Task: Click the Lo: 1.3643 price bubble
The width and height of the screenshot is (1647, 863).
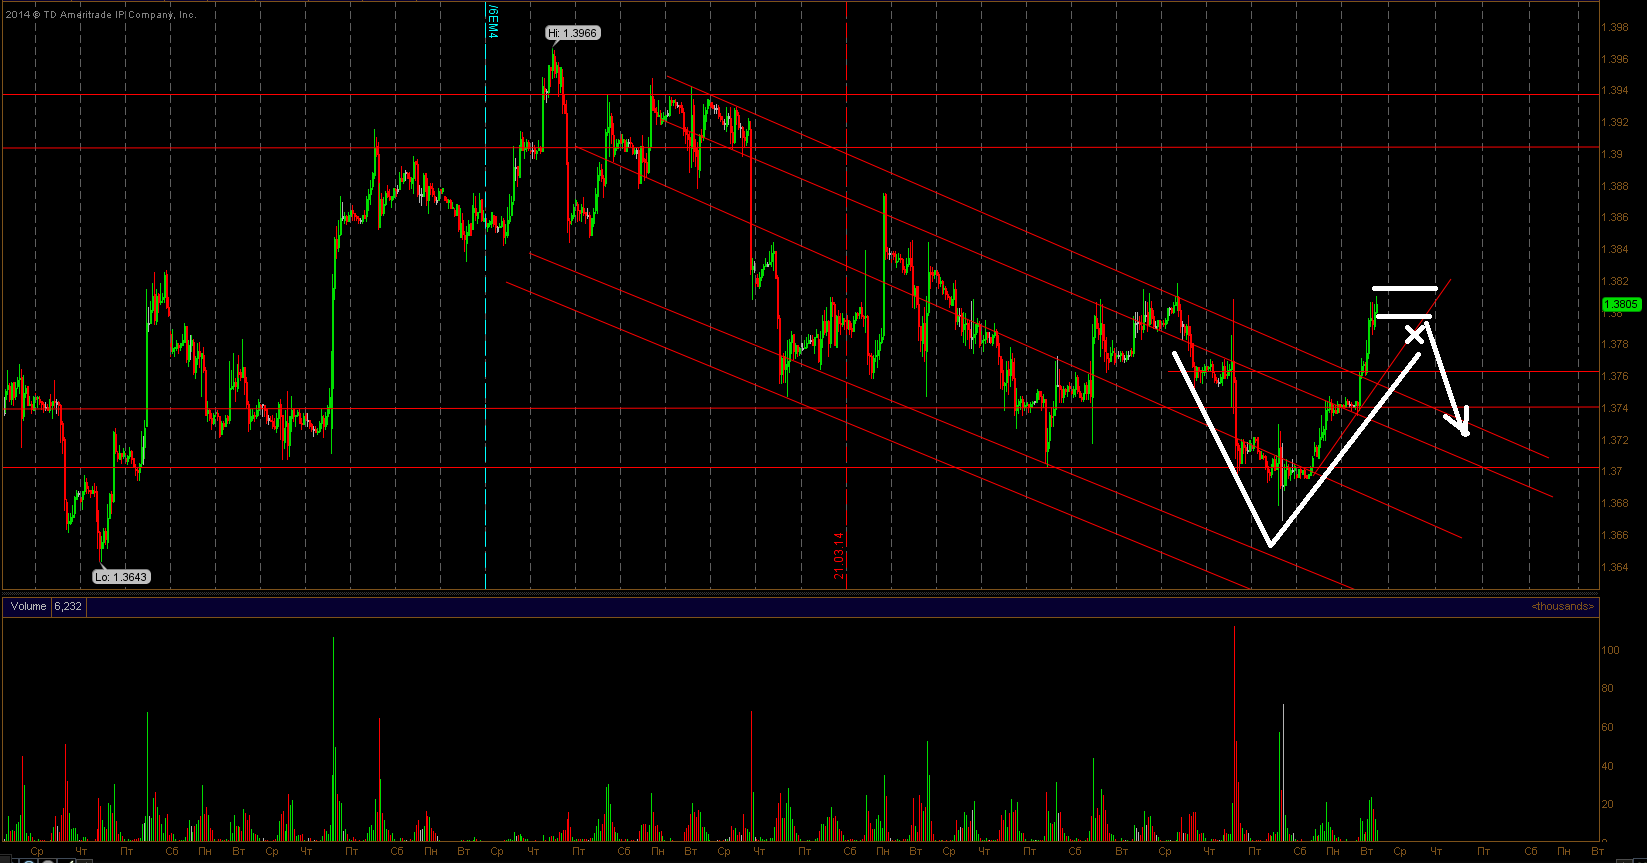Action: click(121, 577)
